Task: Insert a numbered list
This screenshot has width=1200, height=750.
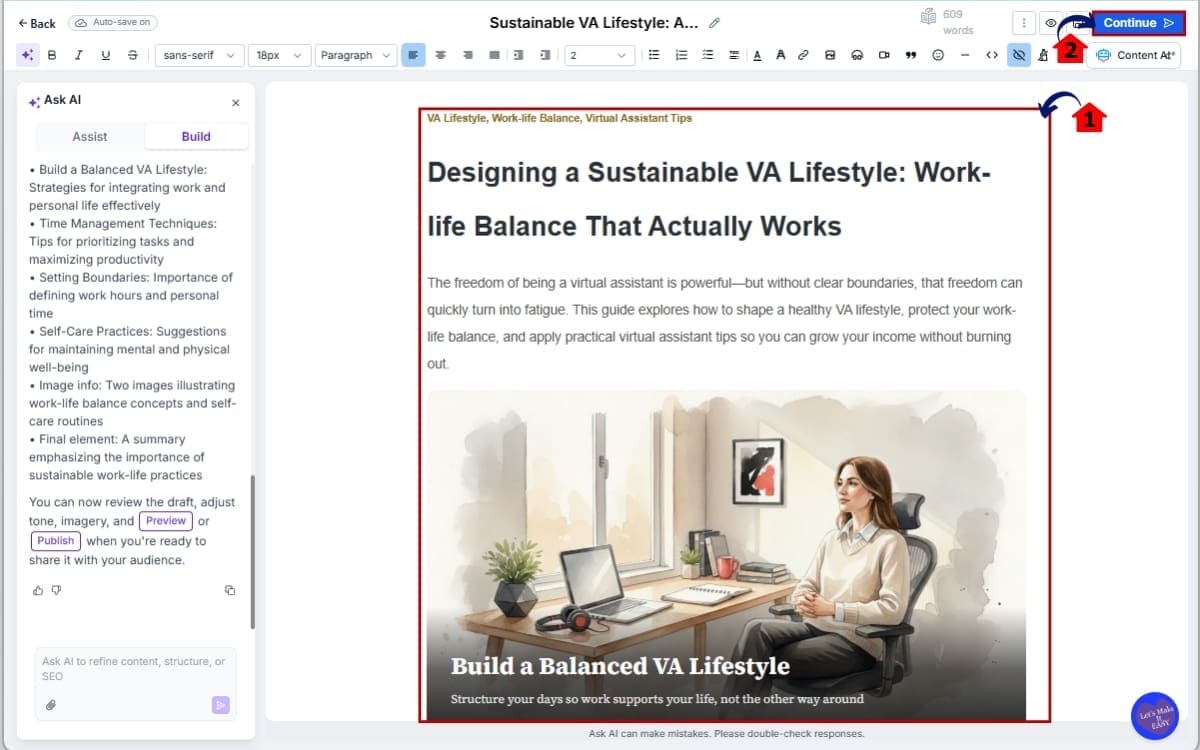Action: 681,55
